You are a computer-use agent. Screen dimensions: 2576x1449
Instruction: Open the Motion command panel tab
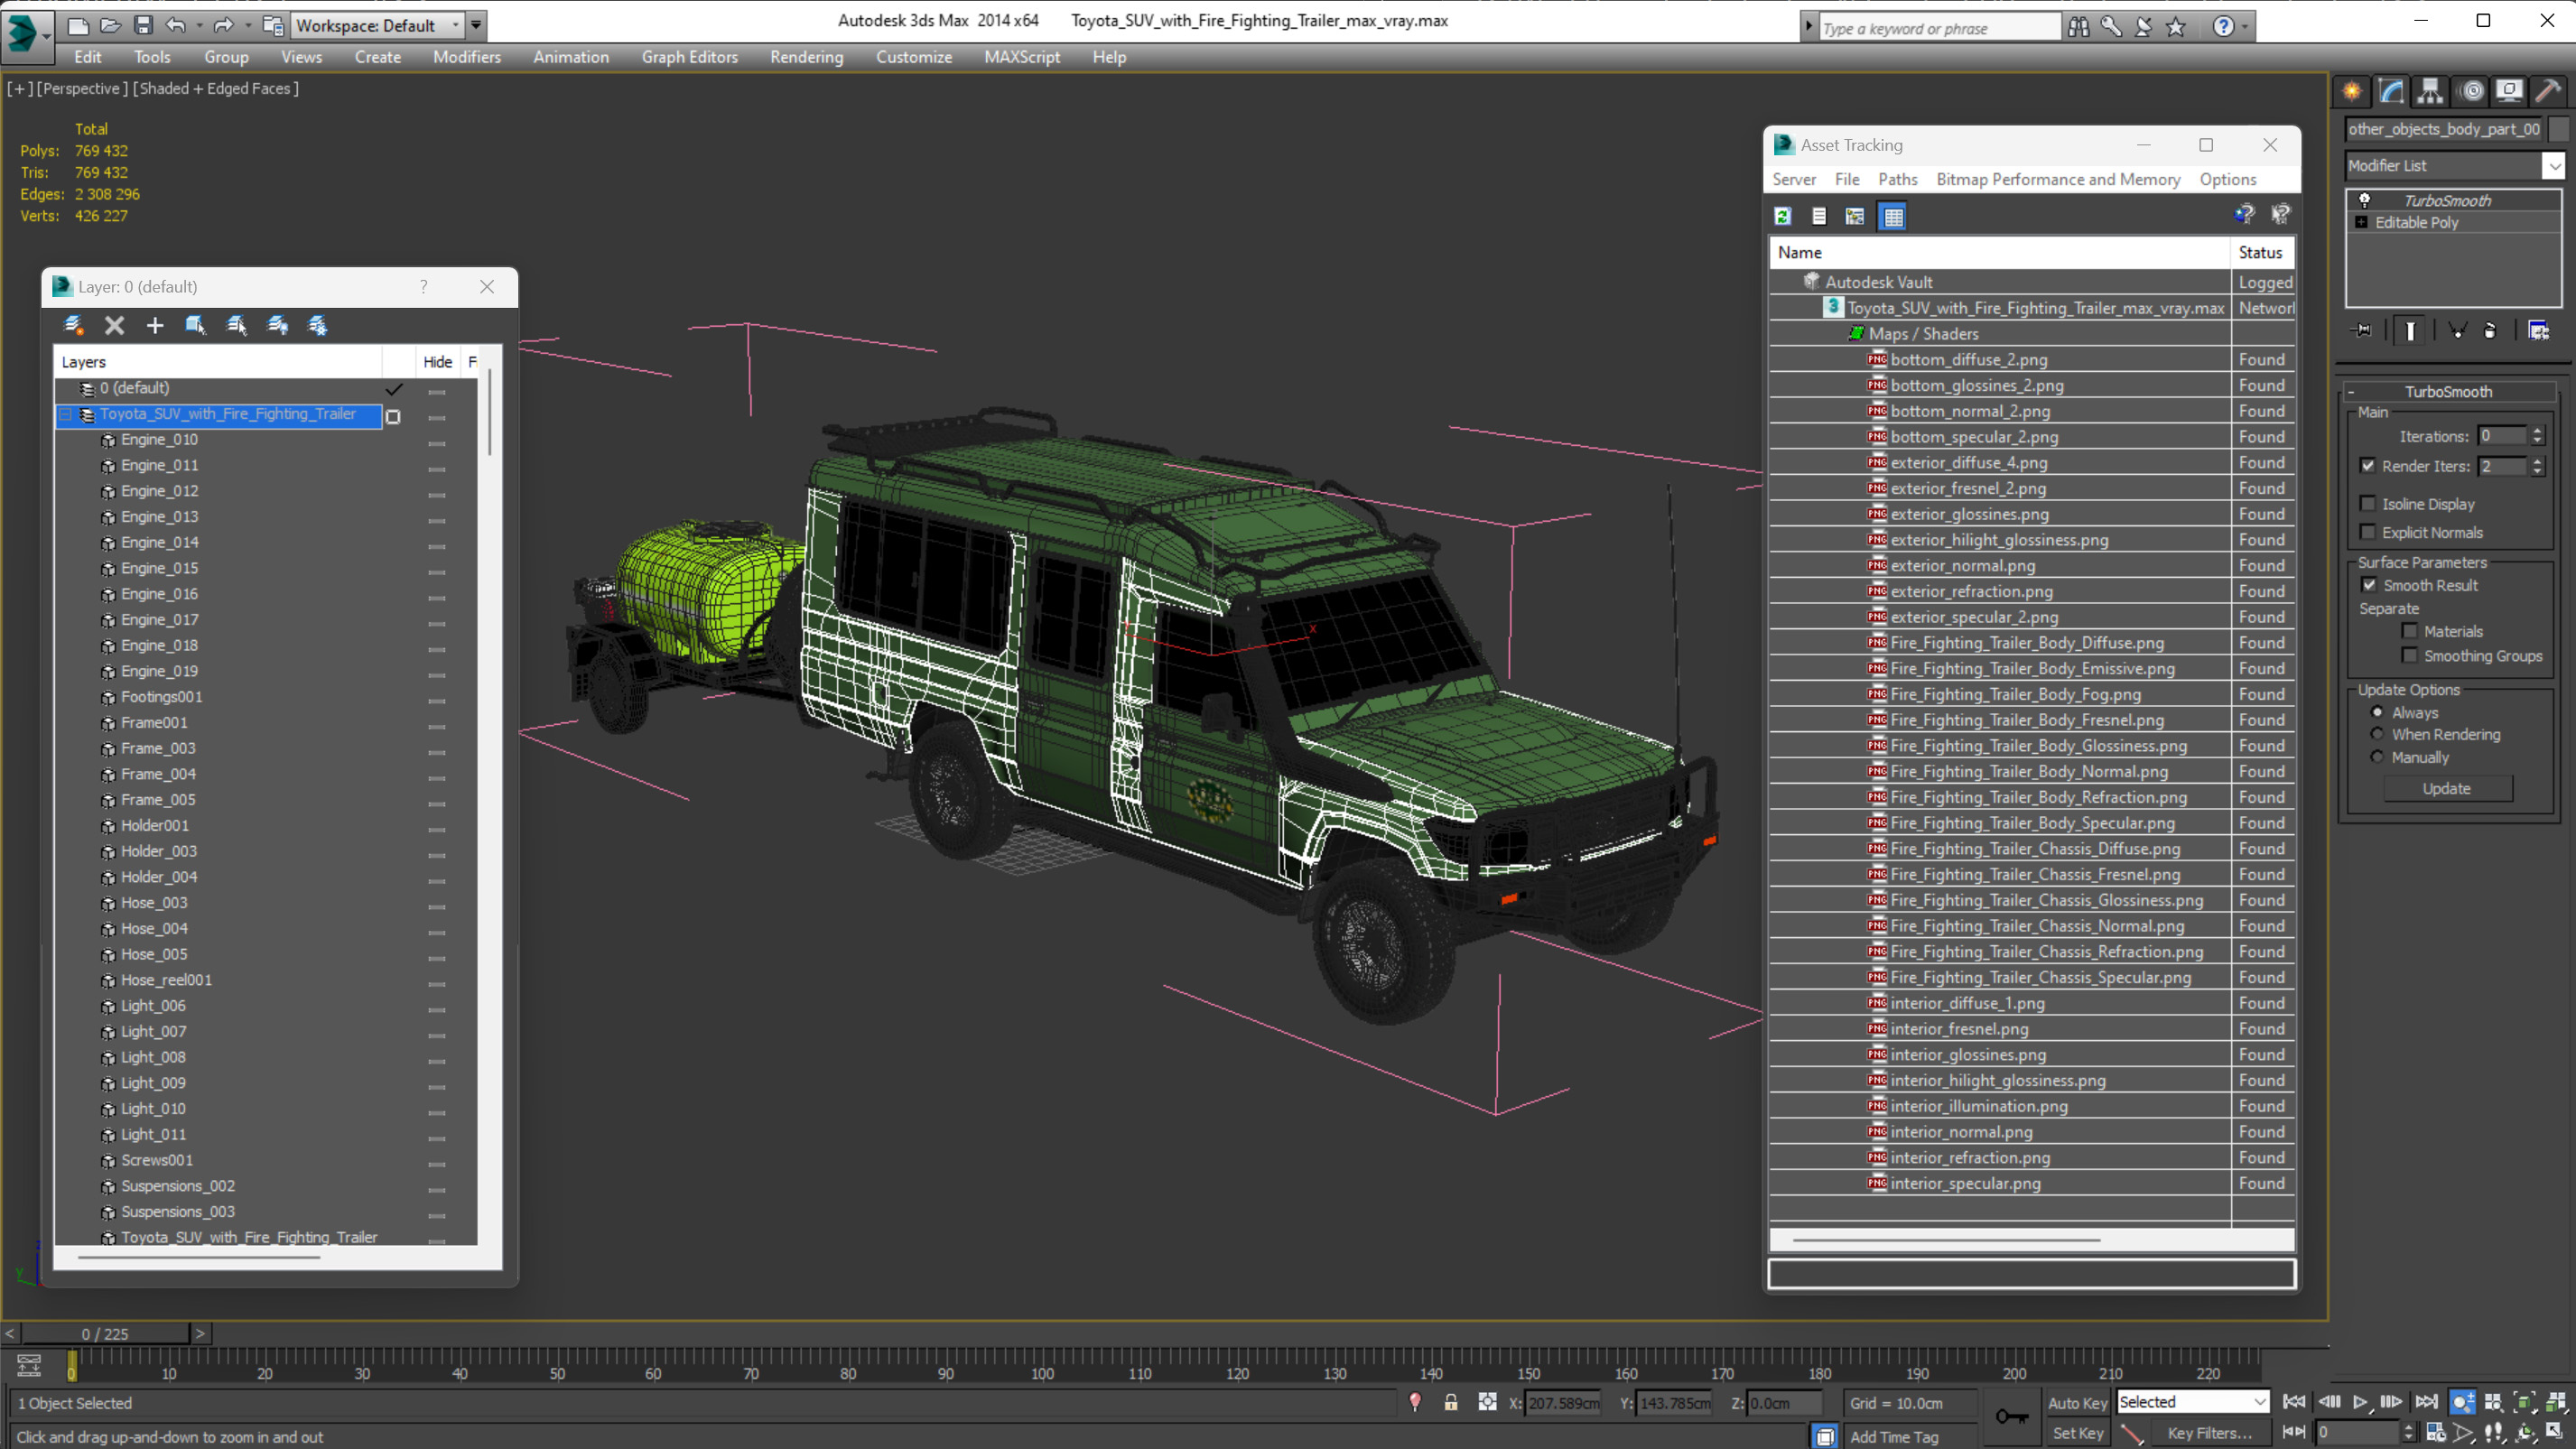(x=2472, y=91)
